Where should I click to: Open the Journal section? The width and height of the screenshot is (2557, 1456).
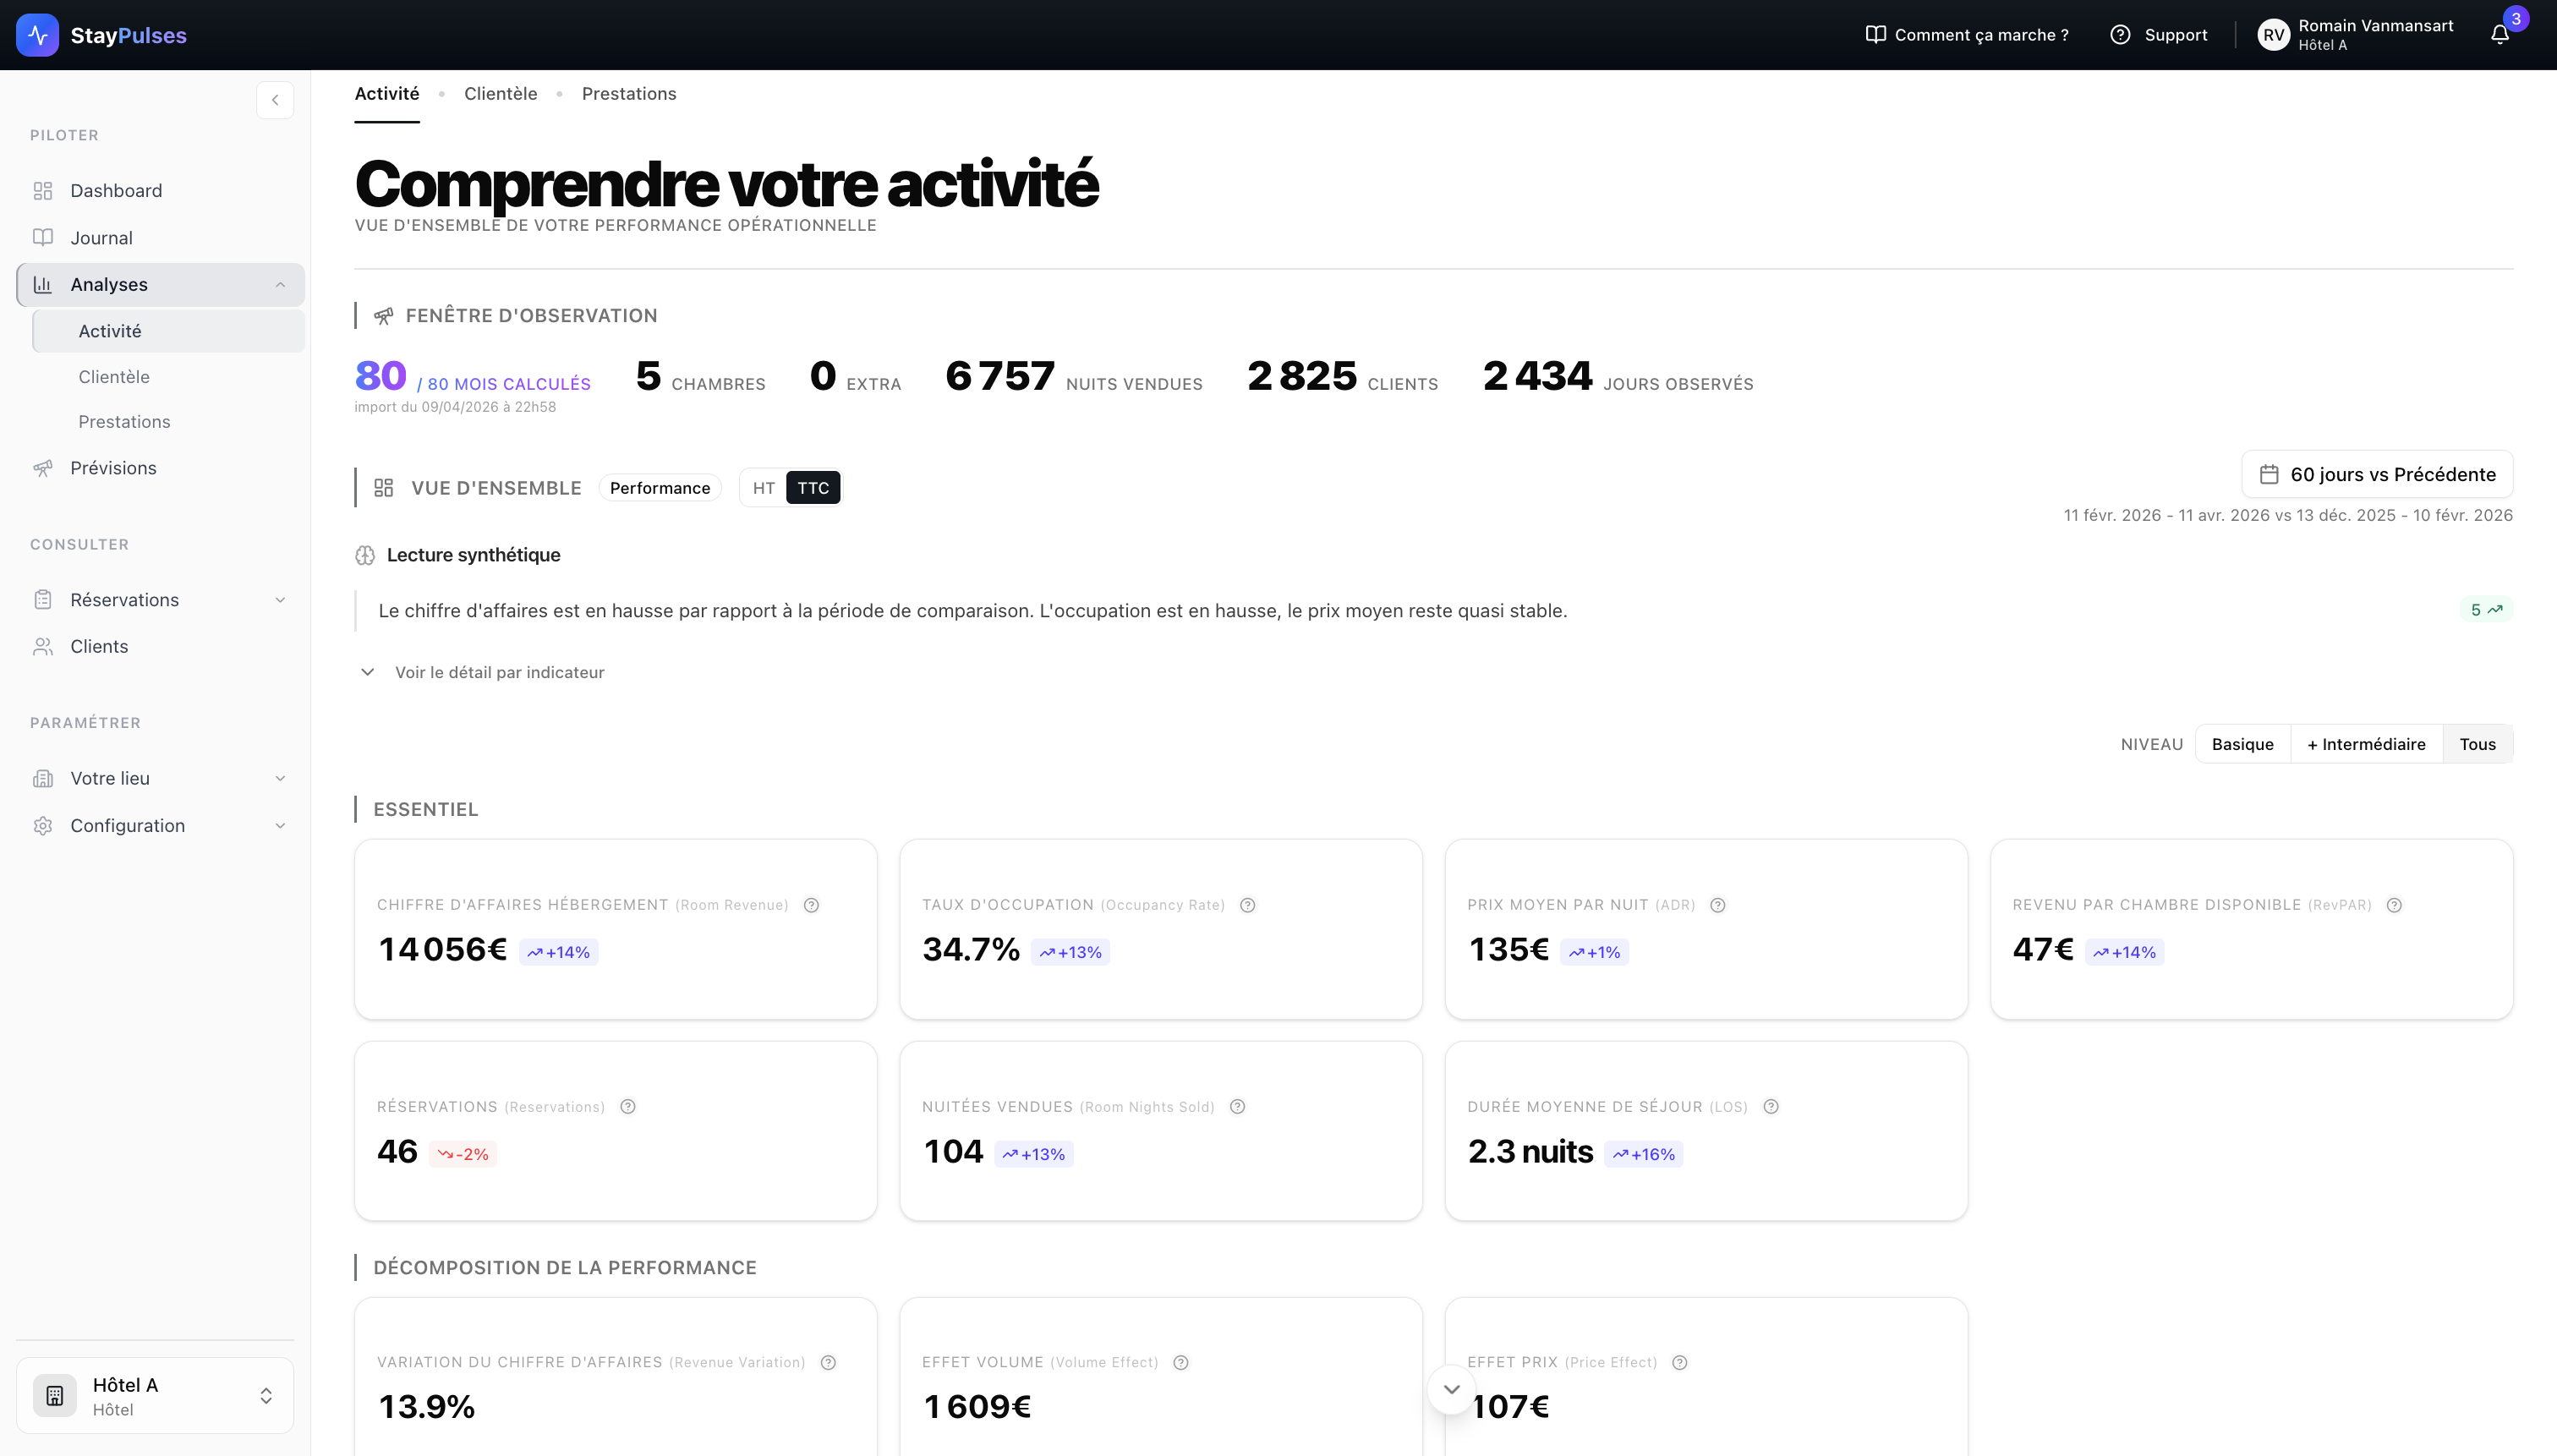click(101, 237)
